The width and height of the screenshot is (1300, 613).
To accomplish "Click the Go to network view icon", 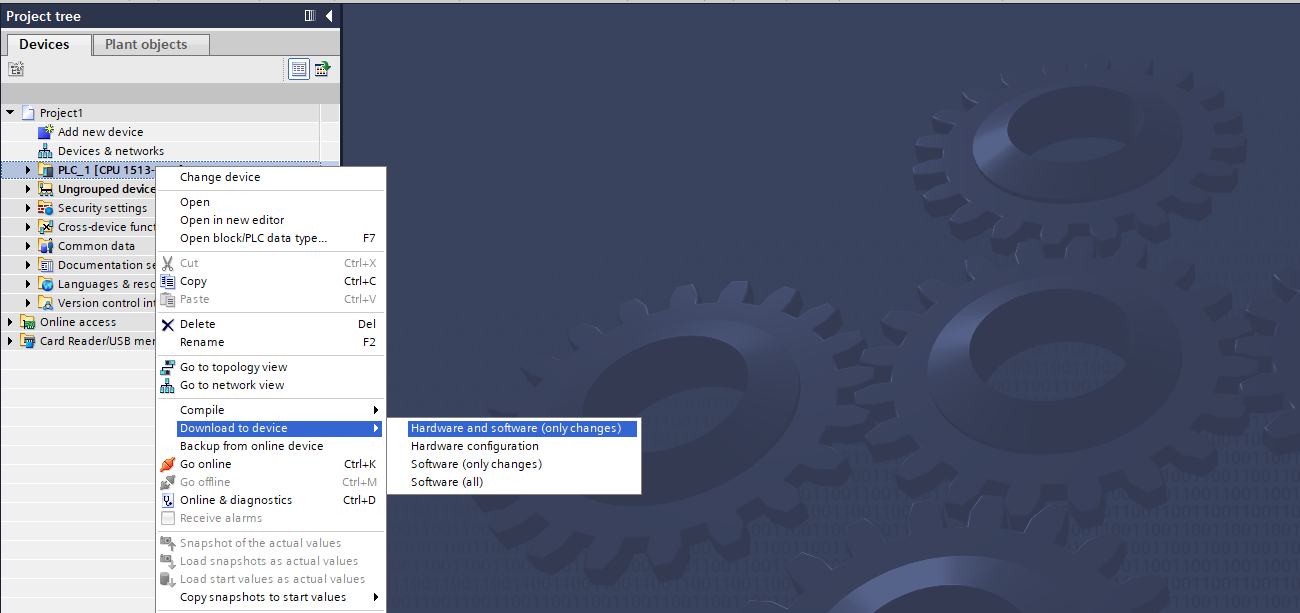I will point(168,385).
